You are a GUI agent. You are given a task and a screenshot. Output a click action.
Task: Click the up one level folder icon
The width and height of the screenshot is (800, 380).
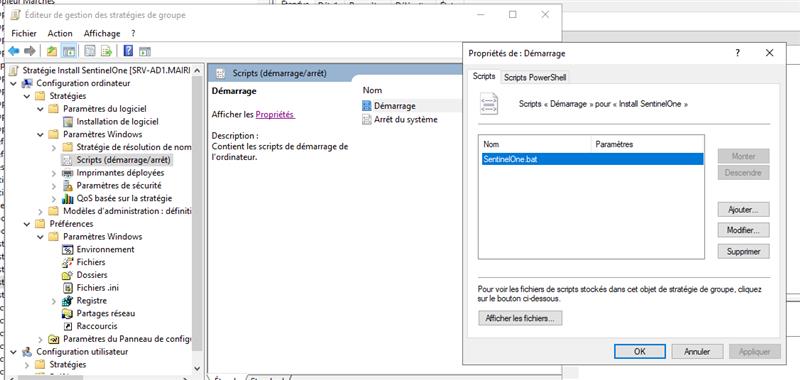click(x=52, y=51)
